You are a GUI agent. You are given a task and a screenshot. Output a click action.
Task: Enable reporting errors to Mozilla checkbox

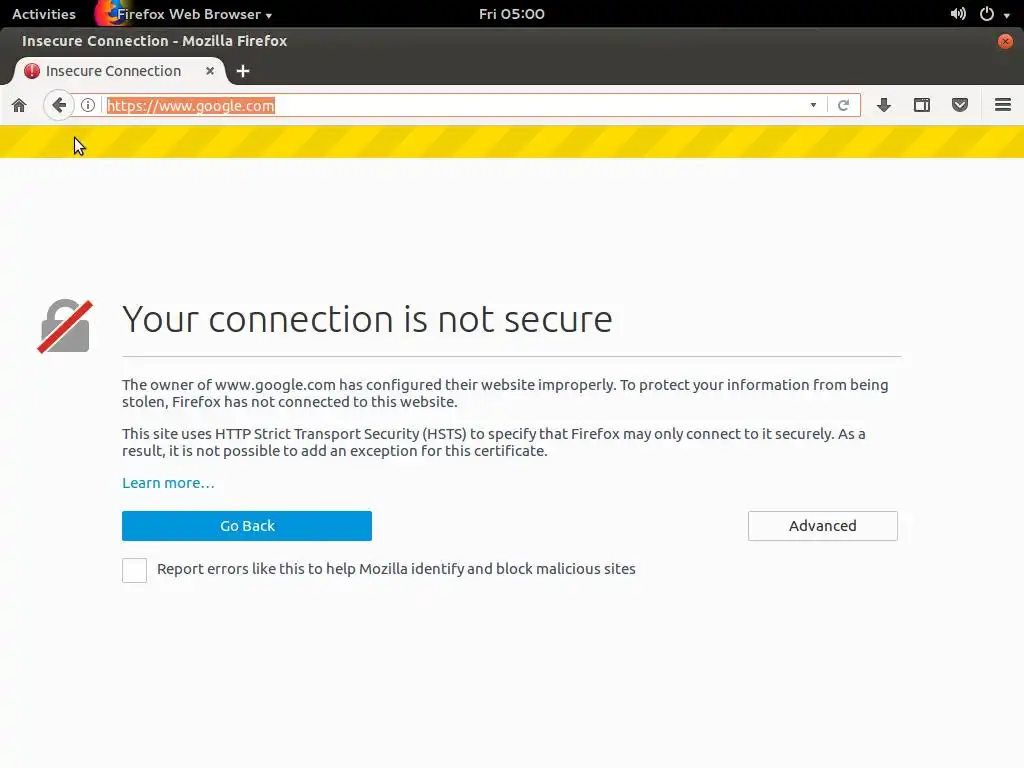135,570
